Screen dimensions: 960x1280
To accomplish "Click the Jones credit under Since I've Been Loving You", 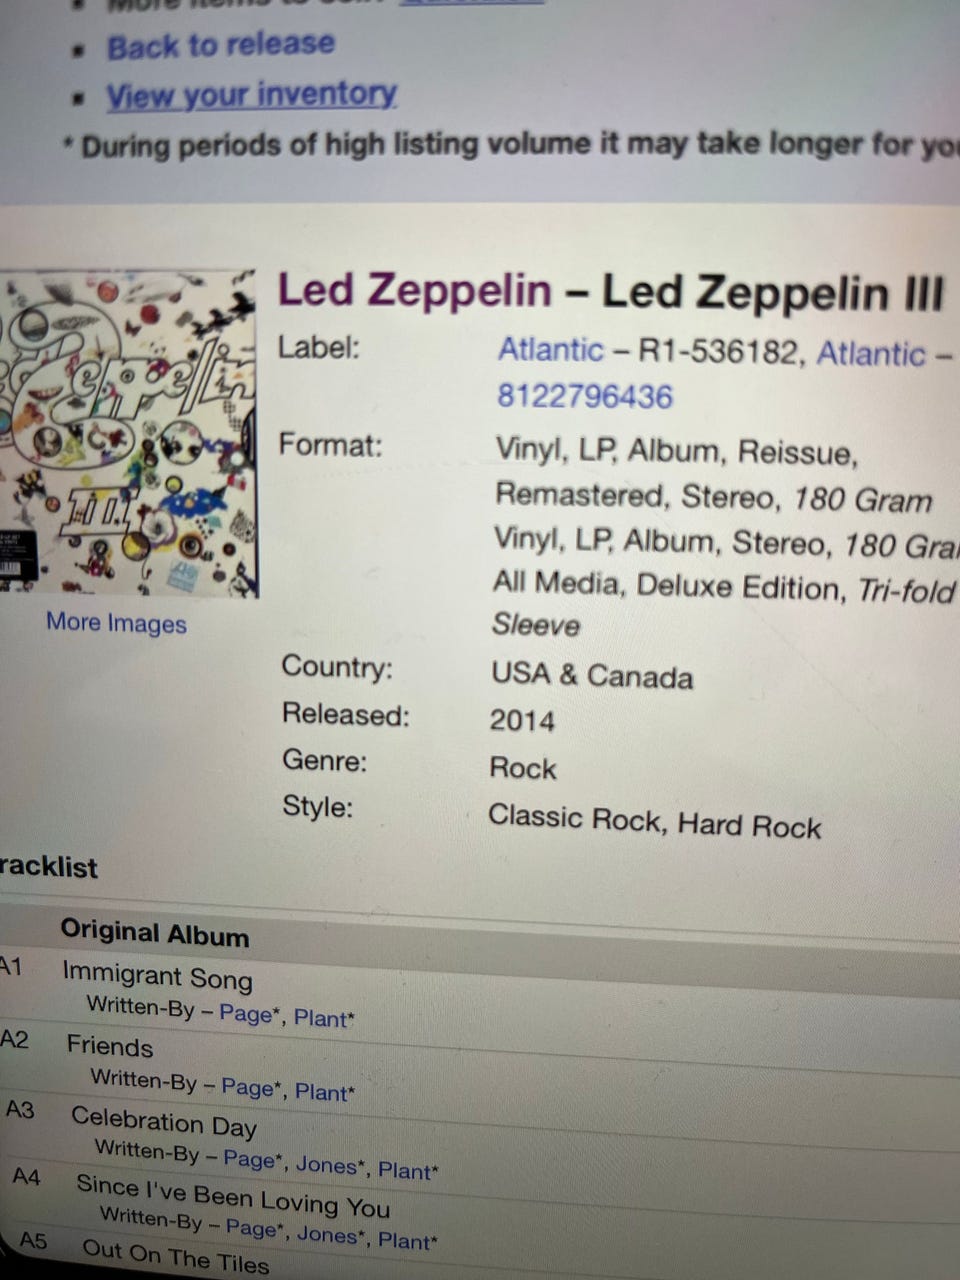I will coord(327,1234).
